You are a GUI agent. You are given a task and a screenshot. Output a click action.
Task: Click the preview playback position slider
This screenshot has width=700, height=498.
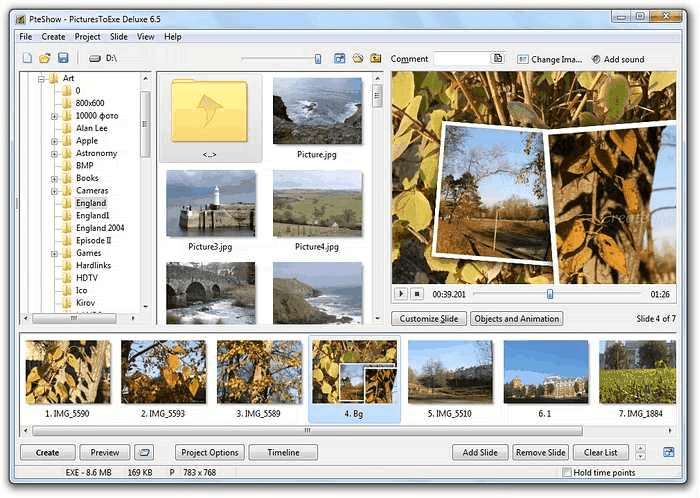tap(550, 294)
